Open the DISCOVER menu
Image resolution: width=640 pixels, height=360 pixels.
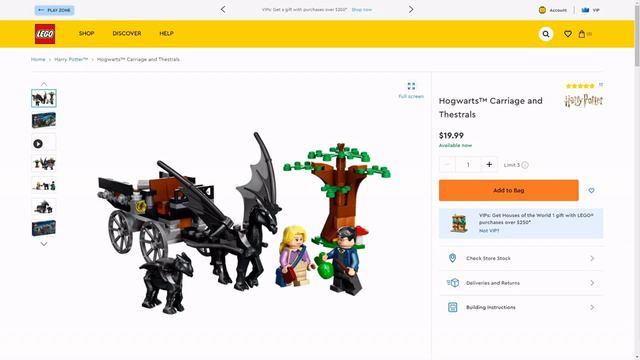pos(127,33)
